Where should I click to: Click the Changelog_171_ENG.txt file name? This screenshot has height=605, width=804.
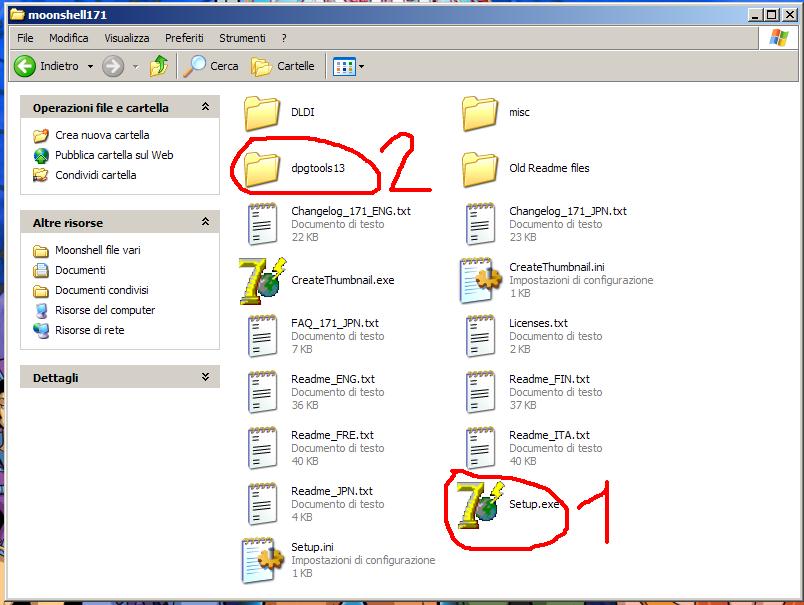point(351,211)
